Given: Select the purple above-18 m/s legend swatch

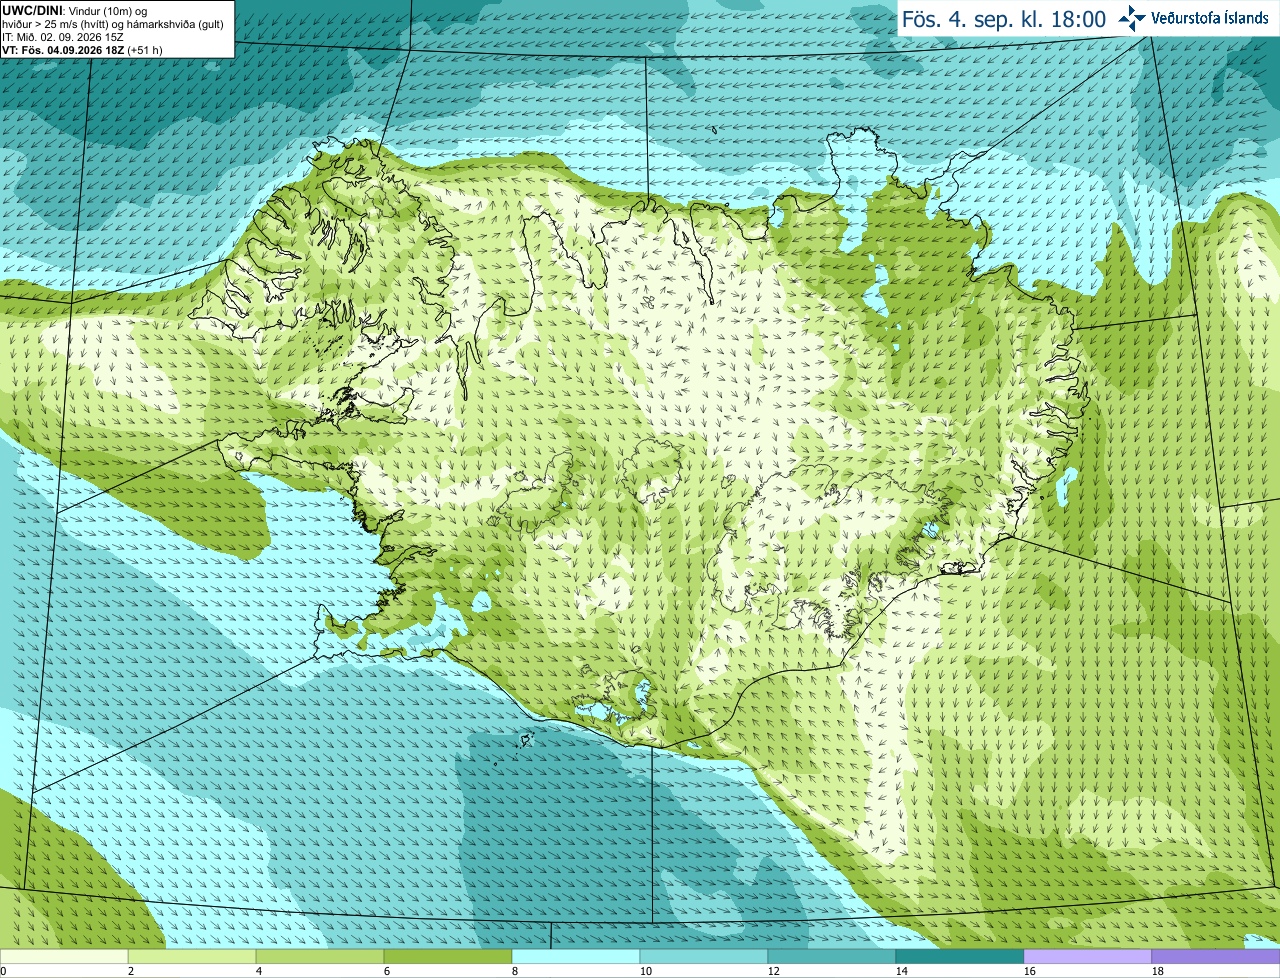Looking at the screenshot, I should point(1216,957).
